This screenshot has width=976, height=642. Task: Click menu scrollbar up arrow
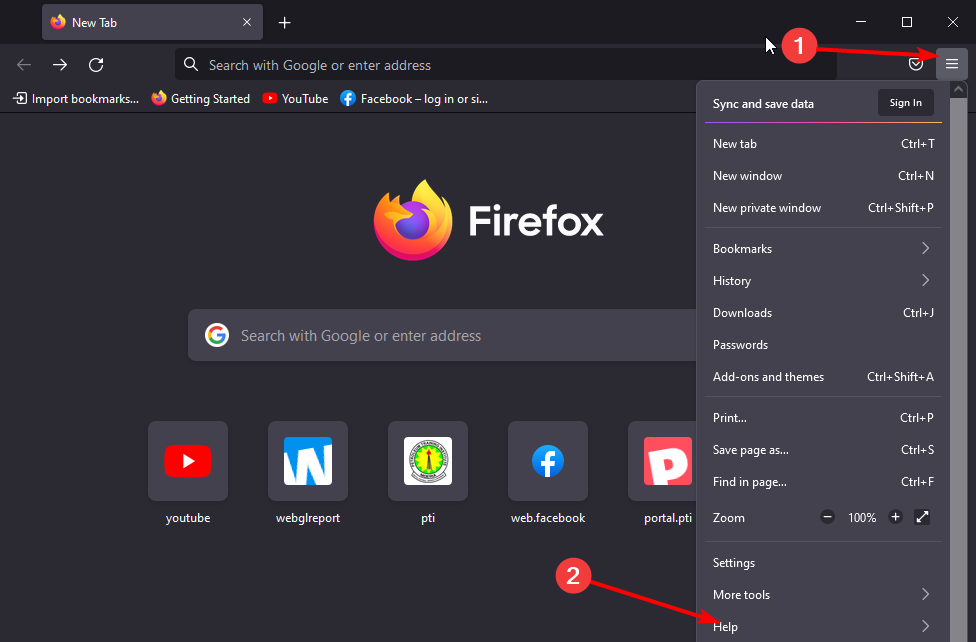(x=959, y=90)
